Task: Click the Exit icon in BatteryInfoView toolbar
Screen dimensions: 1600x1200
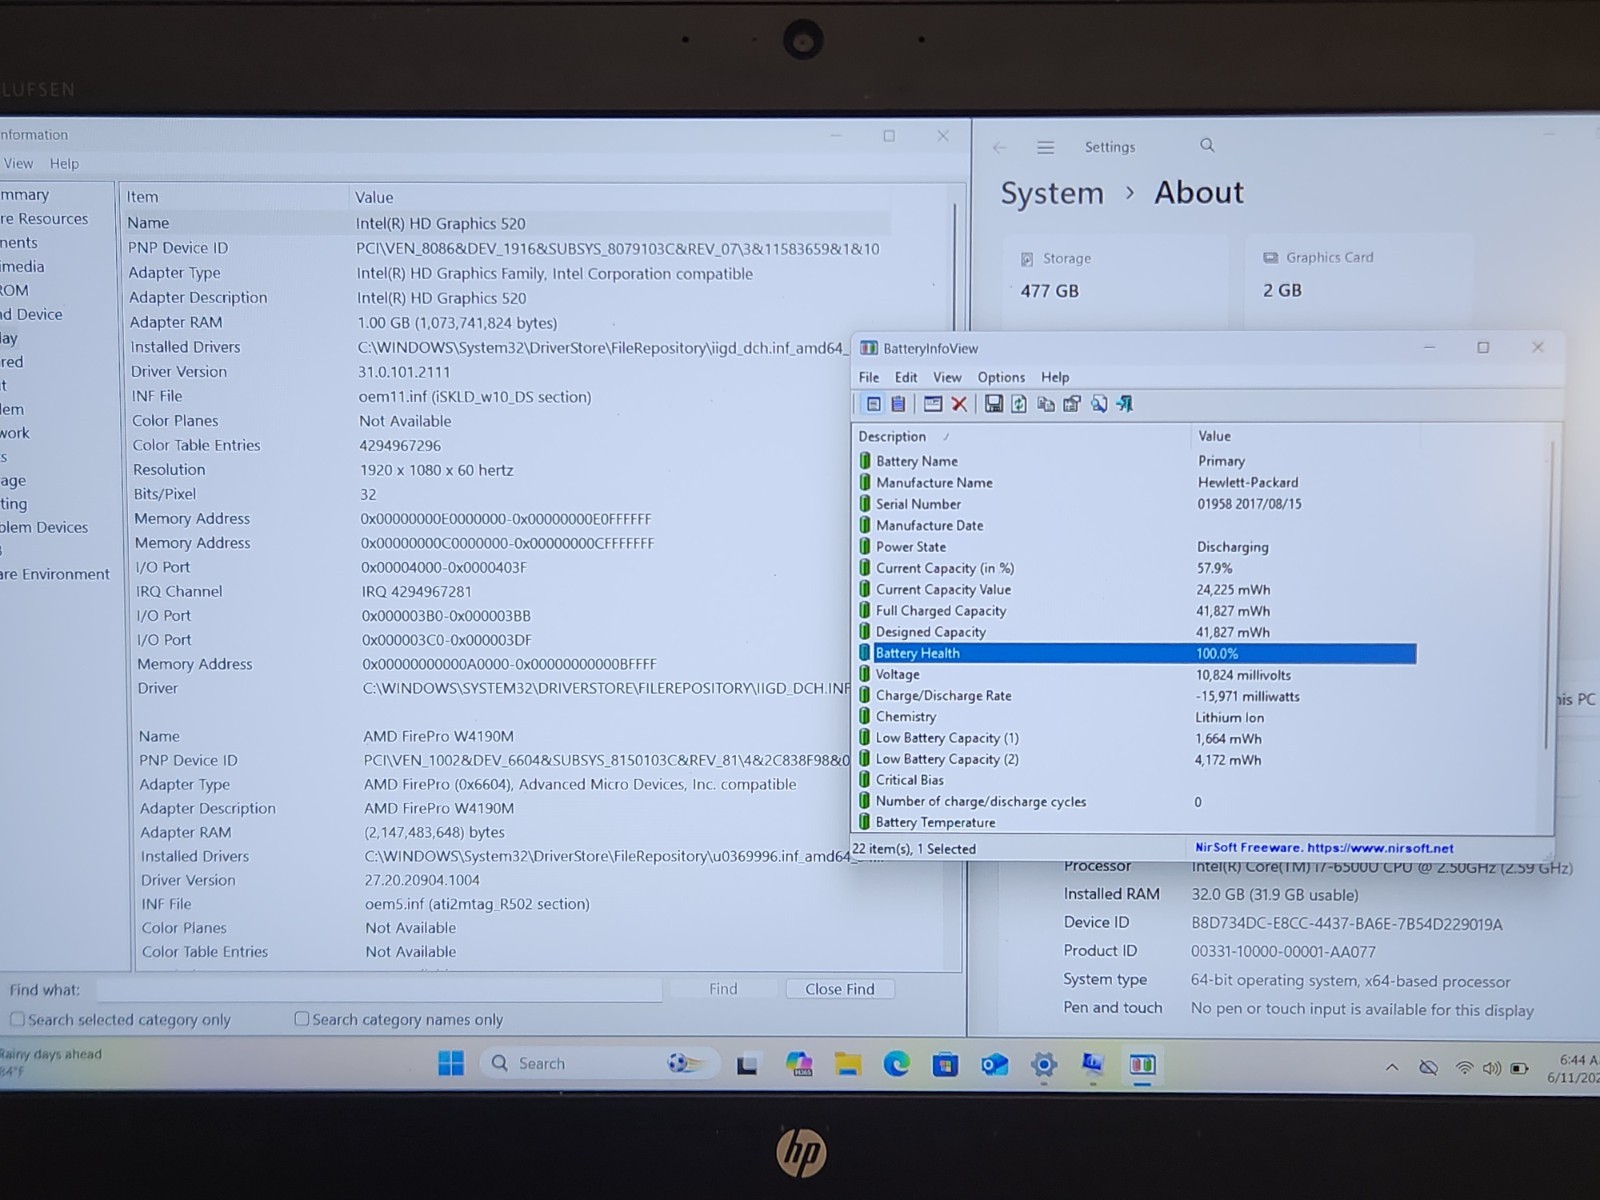Action: (1124, 404)
